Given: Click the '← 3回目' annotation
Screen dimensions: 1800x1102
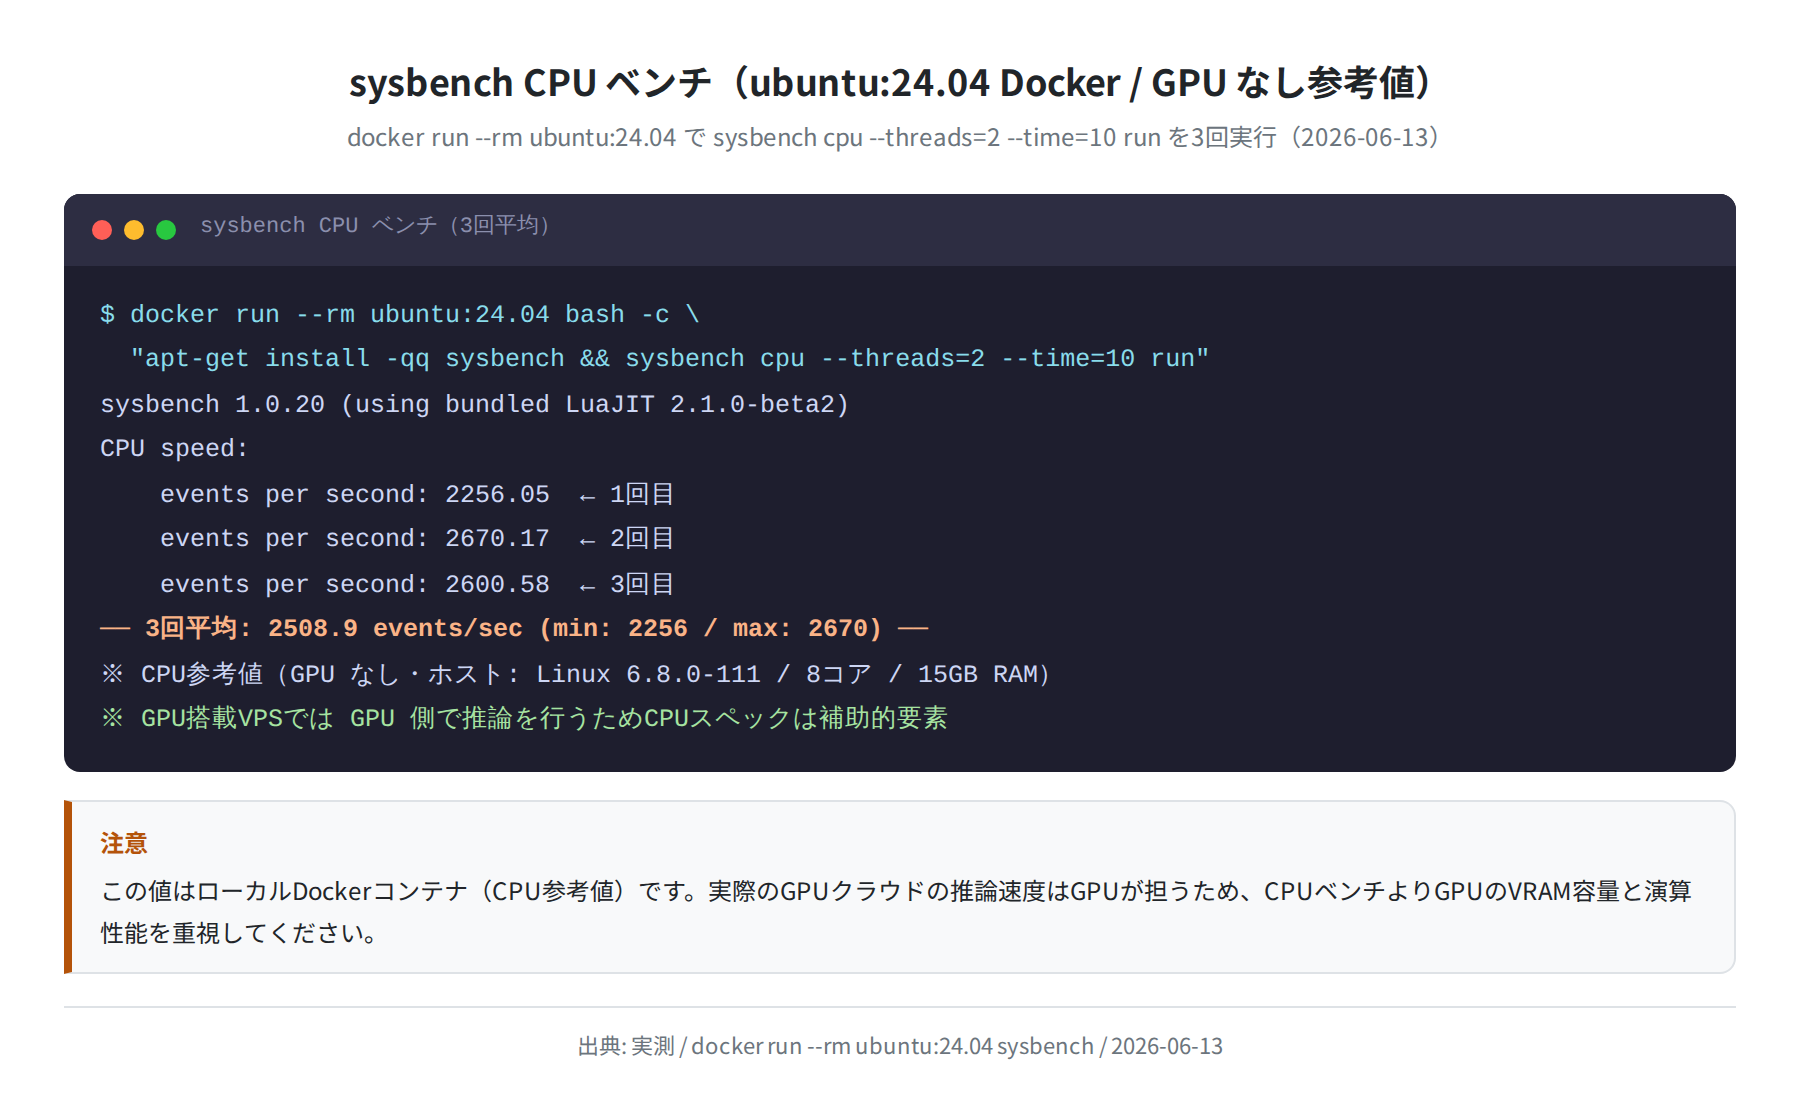Looking at the screenshot, I should tap(627, 584).
